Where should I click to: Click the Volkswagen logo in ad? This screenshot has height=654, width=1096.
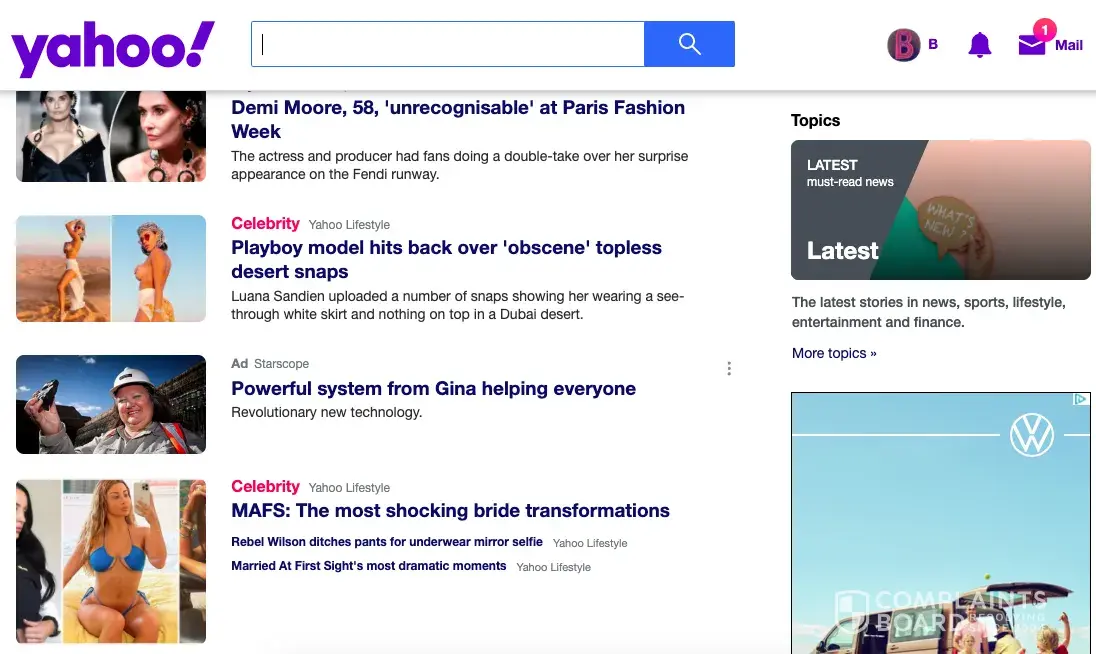[x=1032, y=435]
